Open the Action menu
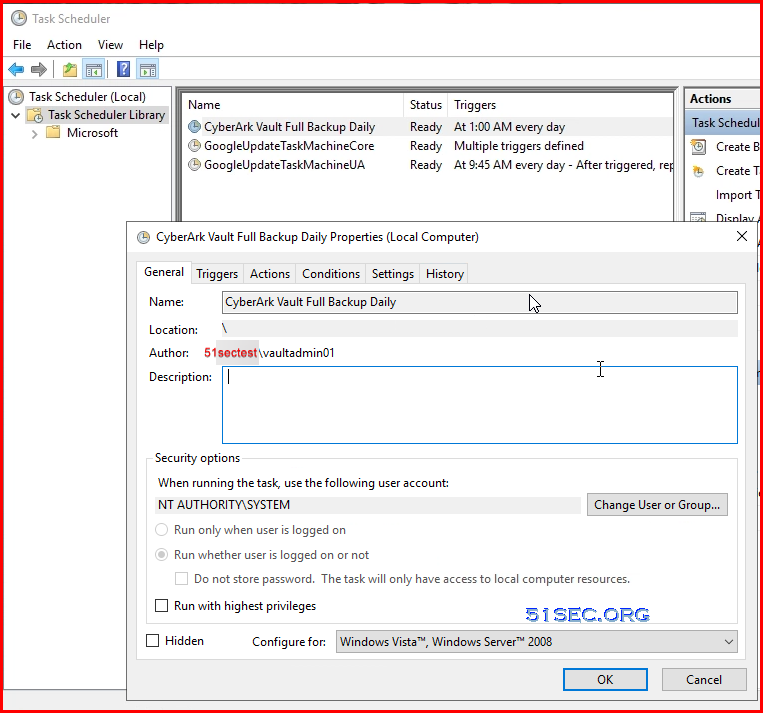Image resolution: width=763 pixels, height=713 pixels. tap(64, 45)
